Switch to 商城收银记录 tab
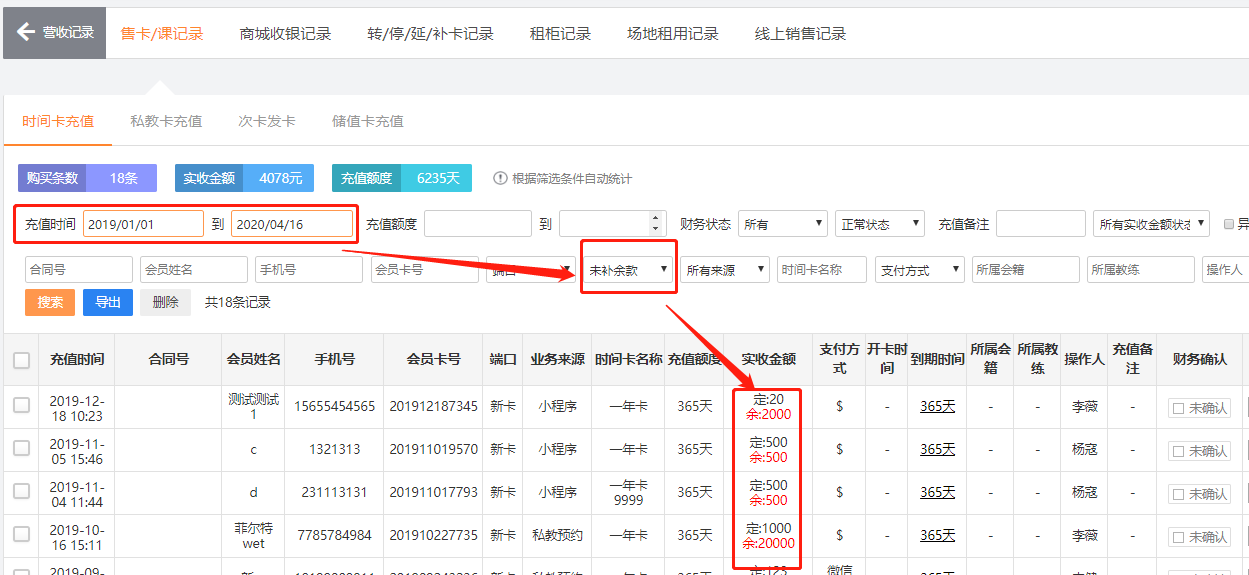Viewport: 1249px width, 575px height. click(285, 33)
